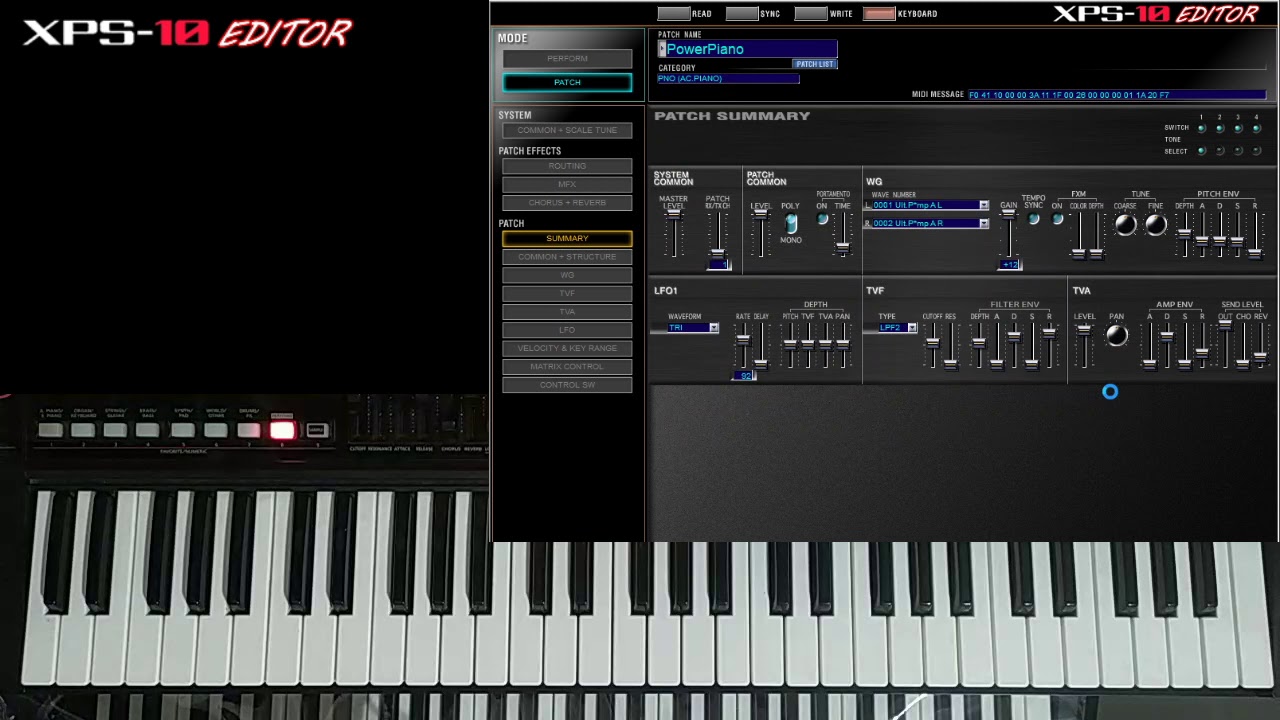Toggle Tone Switch 1
This screenshot has width=1280, height=720.
tap(1202, 128)
